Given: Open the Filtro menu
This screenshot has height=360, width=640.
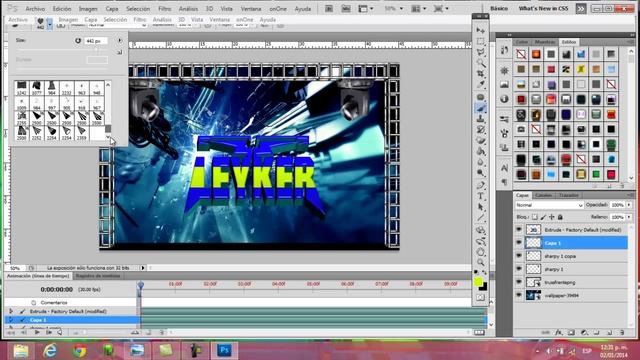Looking at the screenshot, I should pos(164,9).
